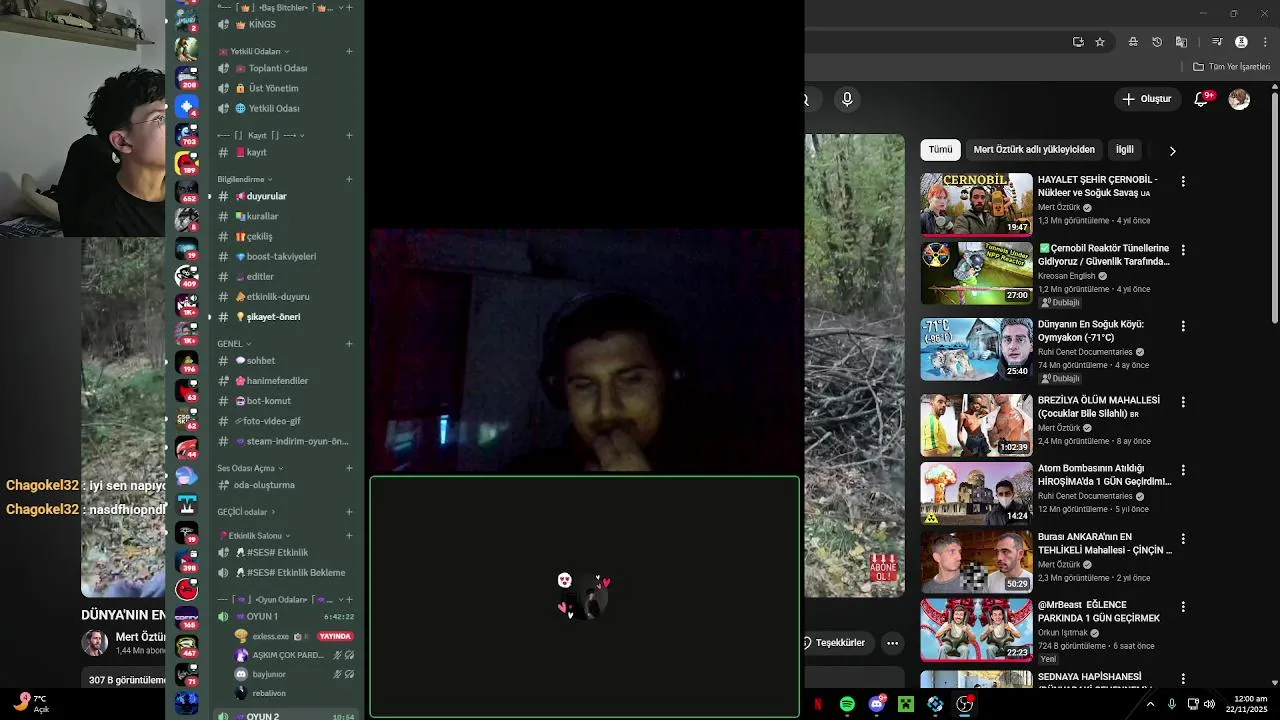Open server icon with 409 badge
Screen dimensions: 1280x720
point(186,275)
